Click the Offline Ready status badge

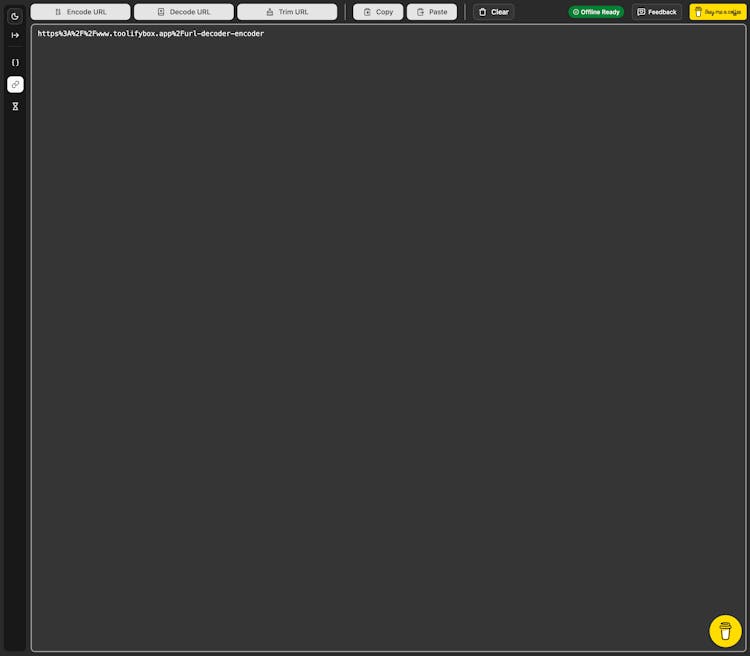596,12
